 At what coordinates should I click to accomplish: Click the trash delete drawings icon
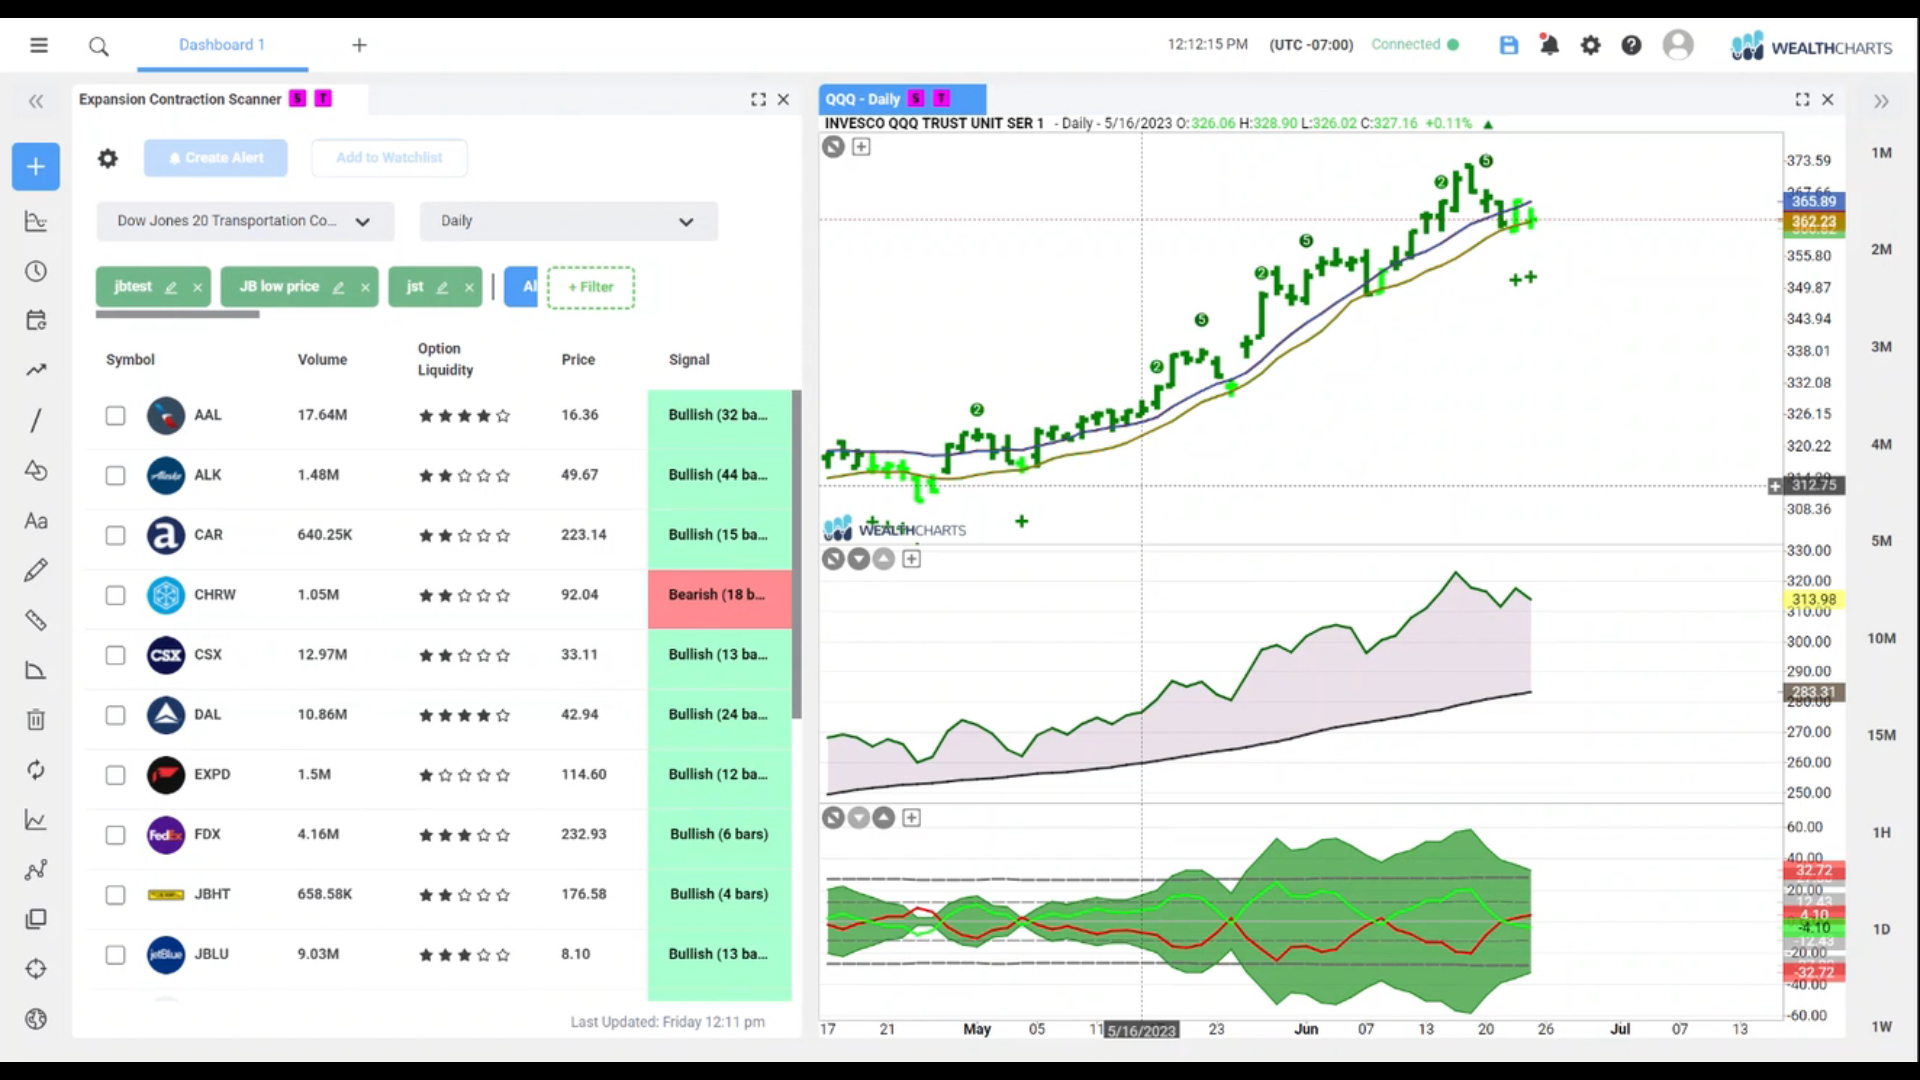(36, 720)
